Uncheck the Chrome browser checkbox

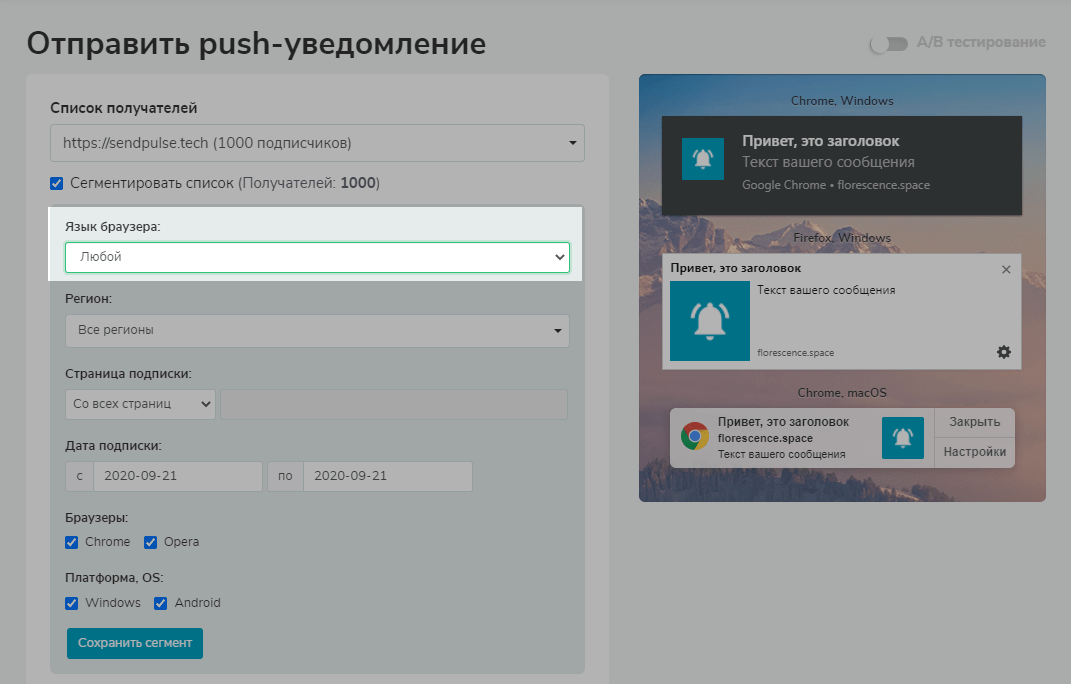tap(72, 542)
